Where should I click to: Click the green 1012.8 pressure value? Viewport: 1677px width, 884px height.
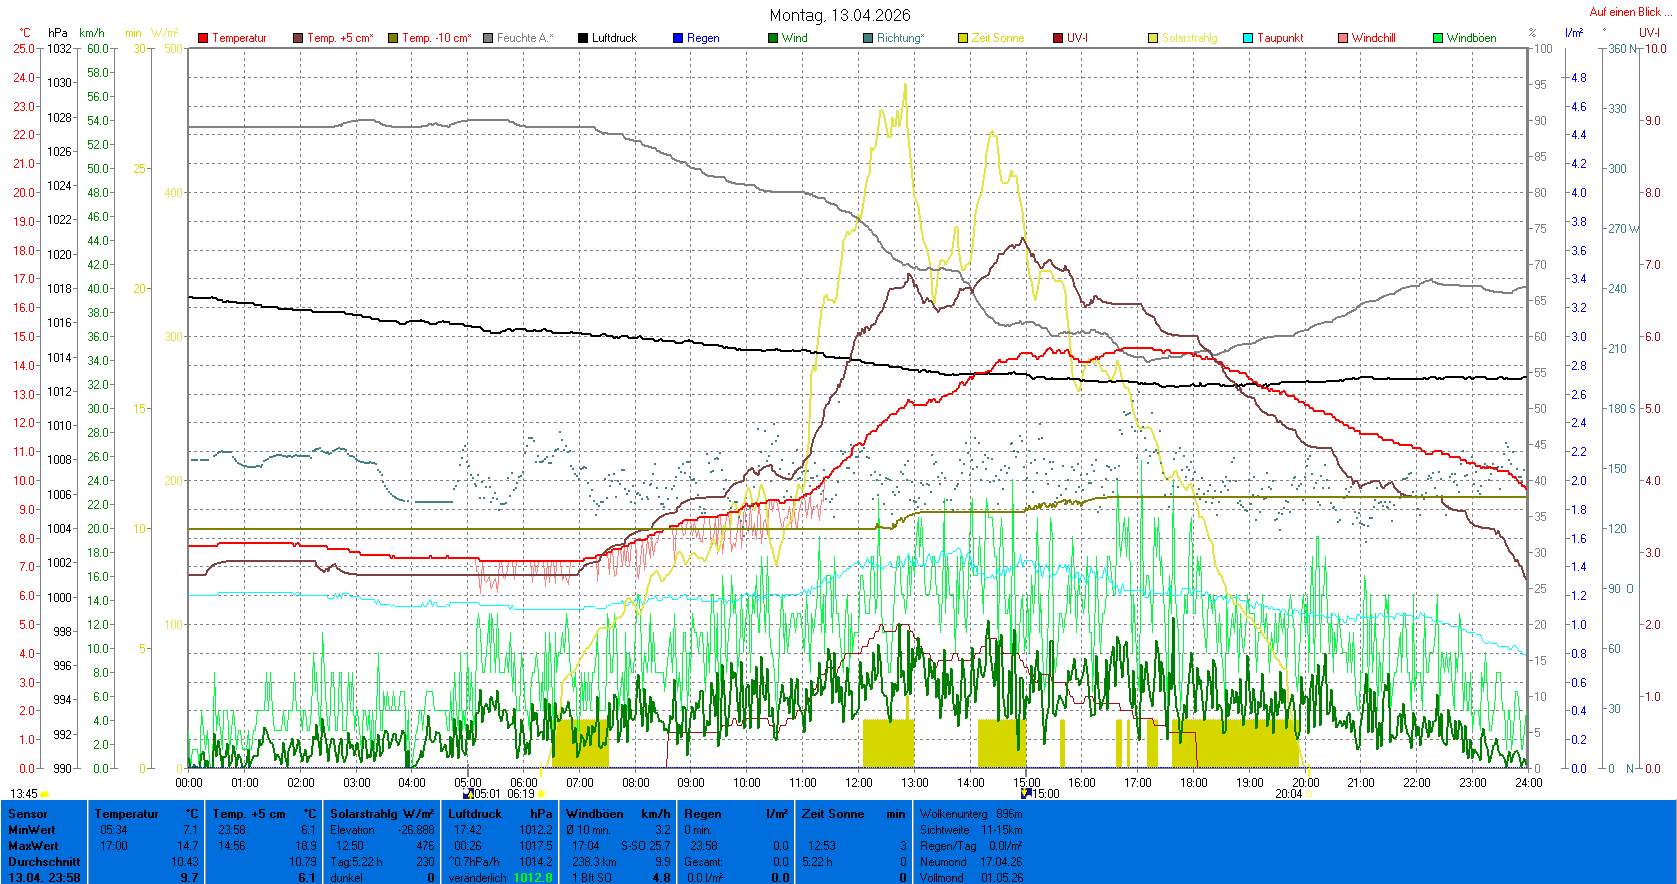532,878
